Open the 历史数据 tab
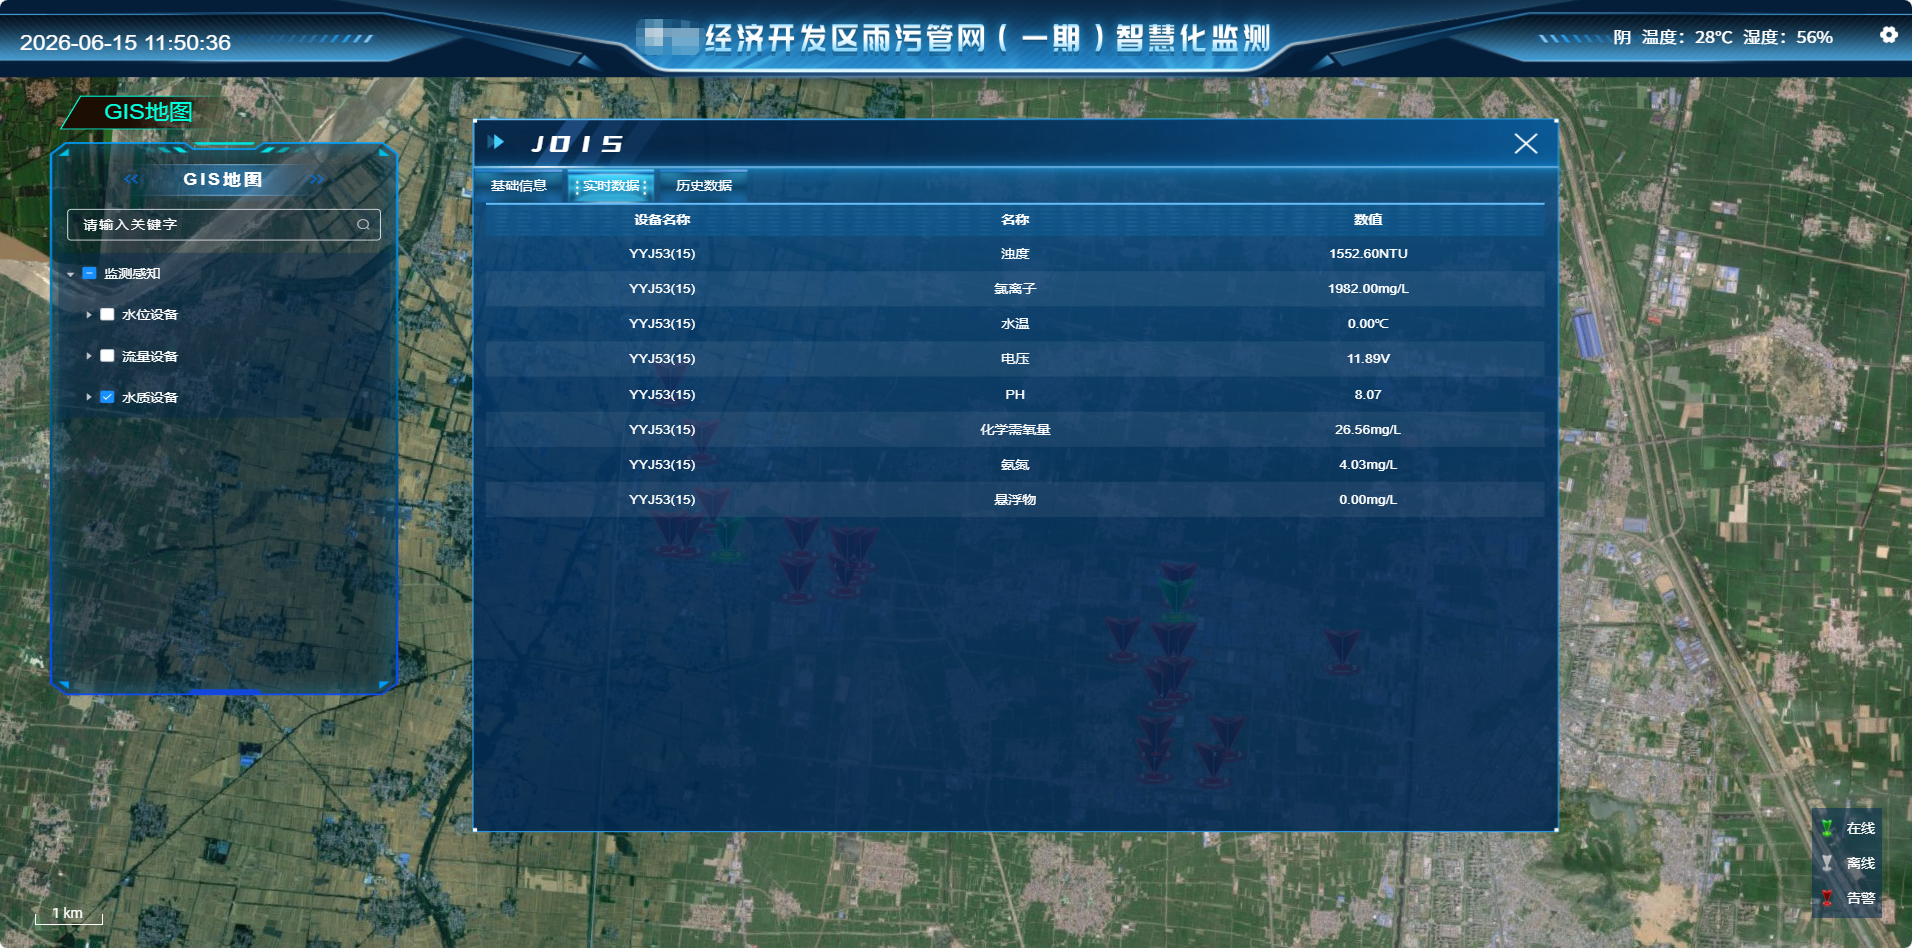The height and width of the screenshot is (948, 1912). click(704, 186)
